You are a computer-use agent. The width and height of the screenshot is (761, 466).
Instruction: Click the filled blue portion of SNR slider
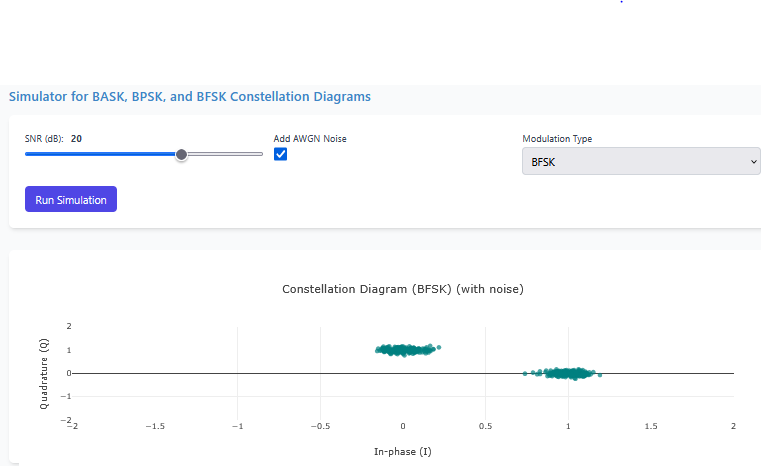pyautogui.click(x=100, y=154)
